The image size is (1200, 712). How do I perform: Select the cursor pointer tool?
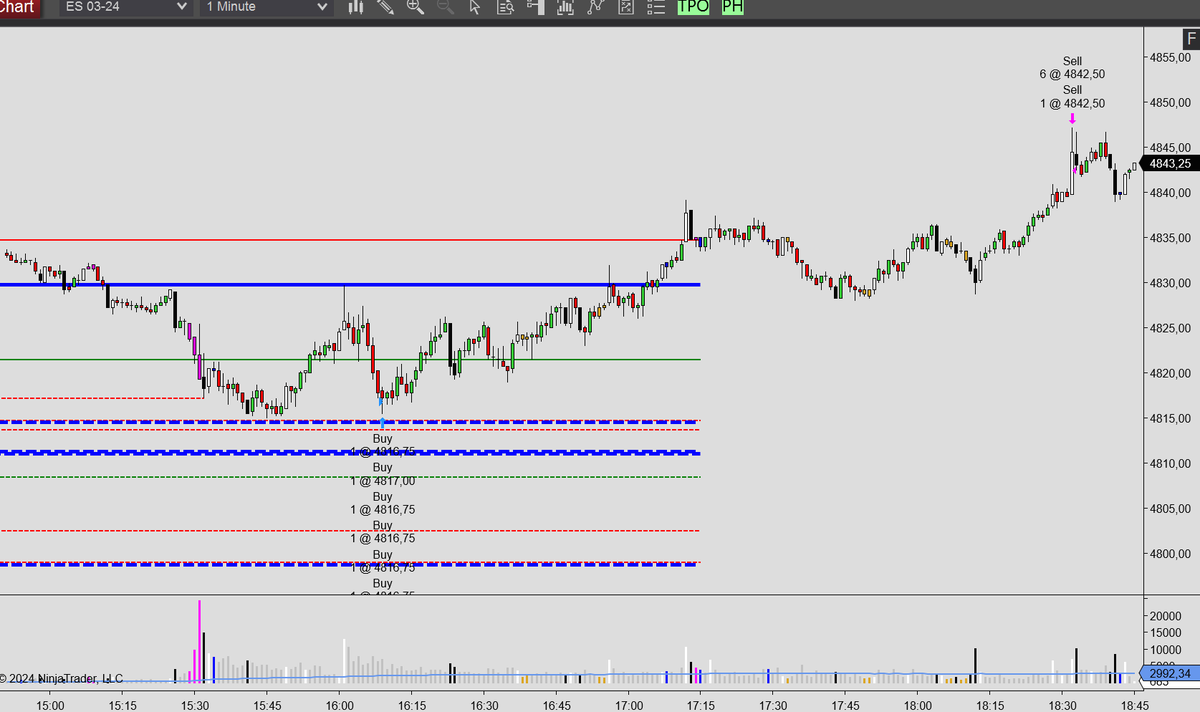475,7
